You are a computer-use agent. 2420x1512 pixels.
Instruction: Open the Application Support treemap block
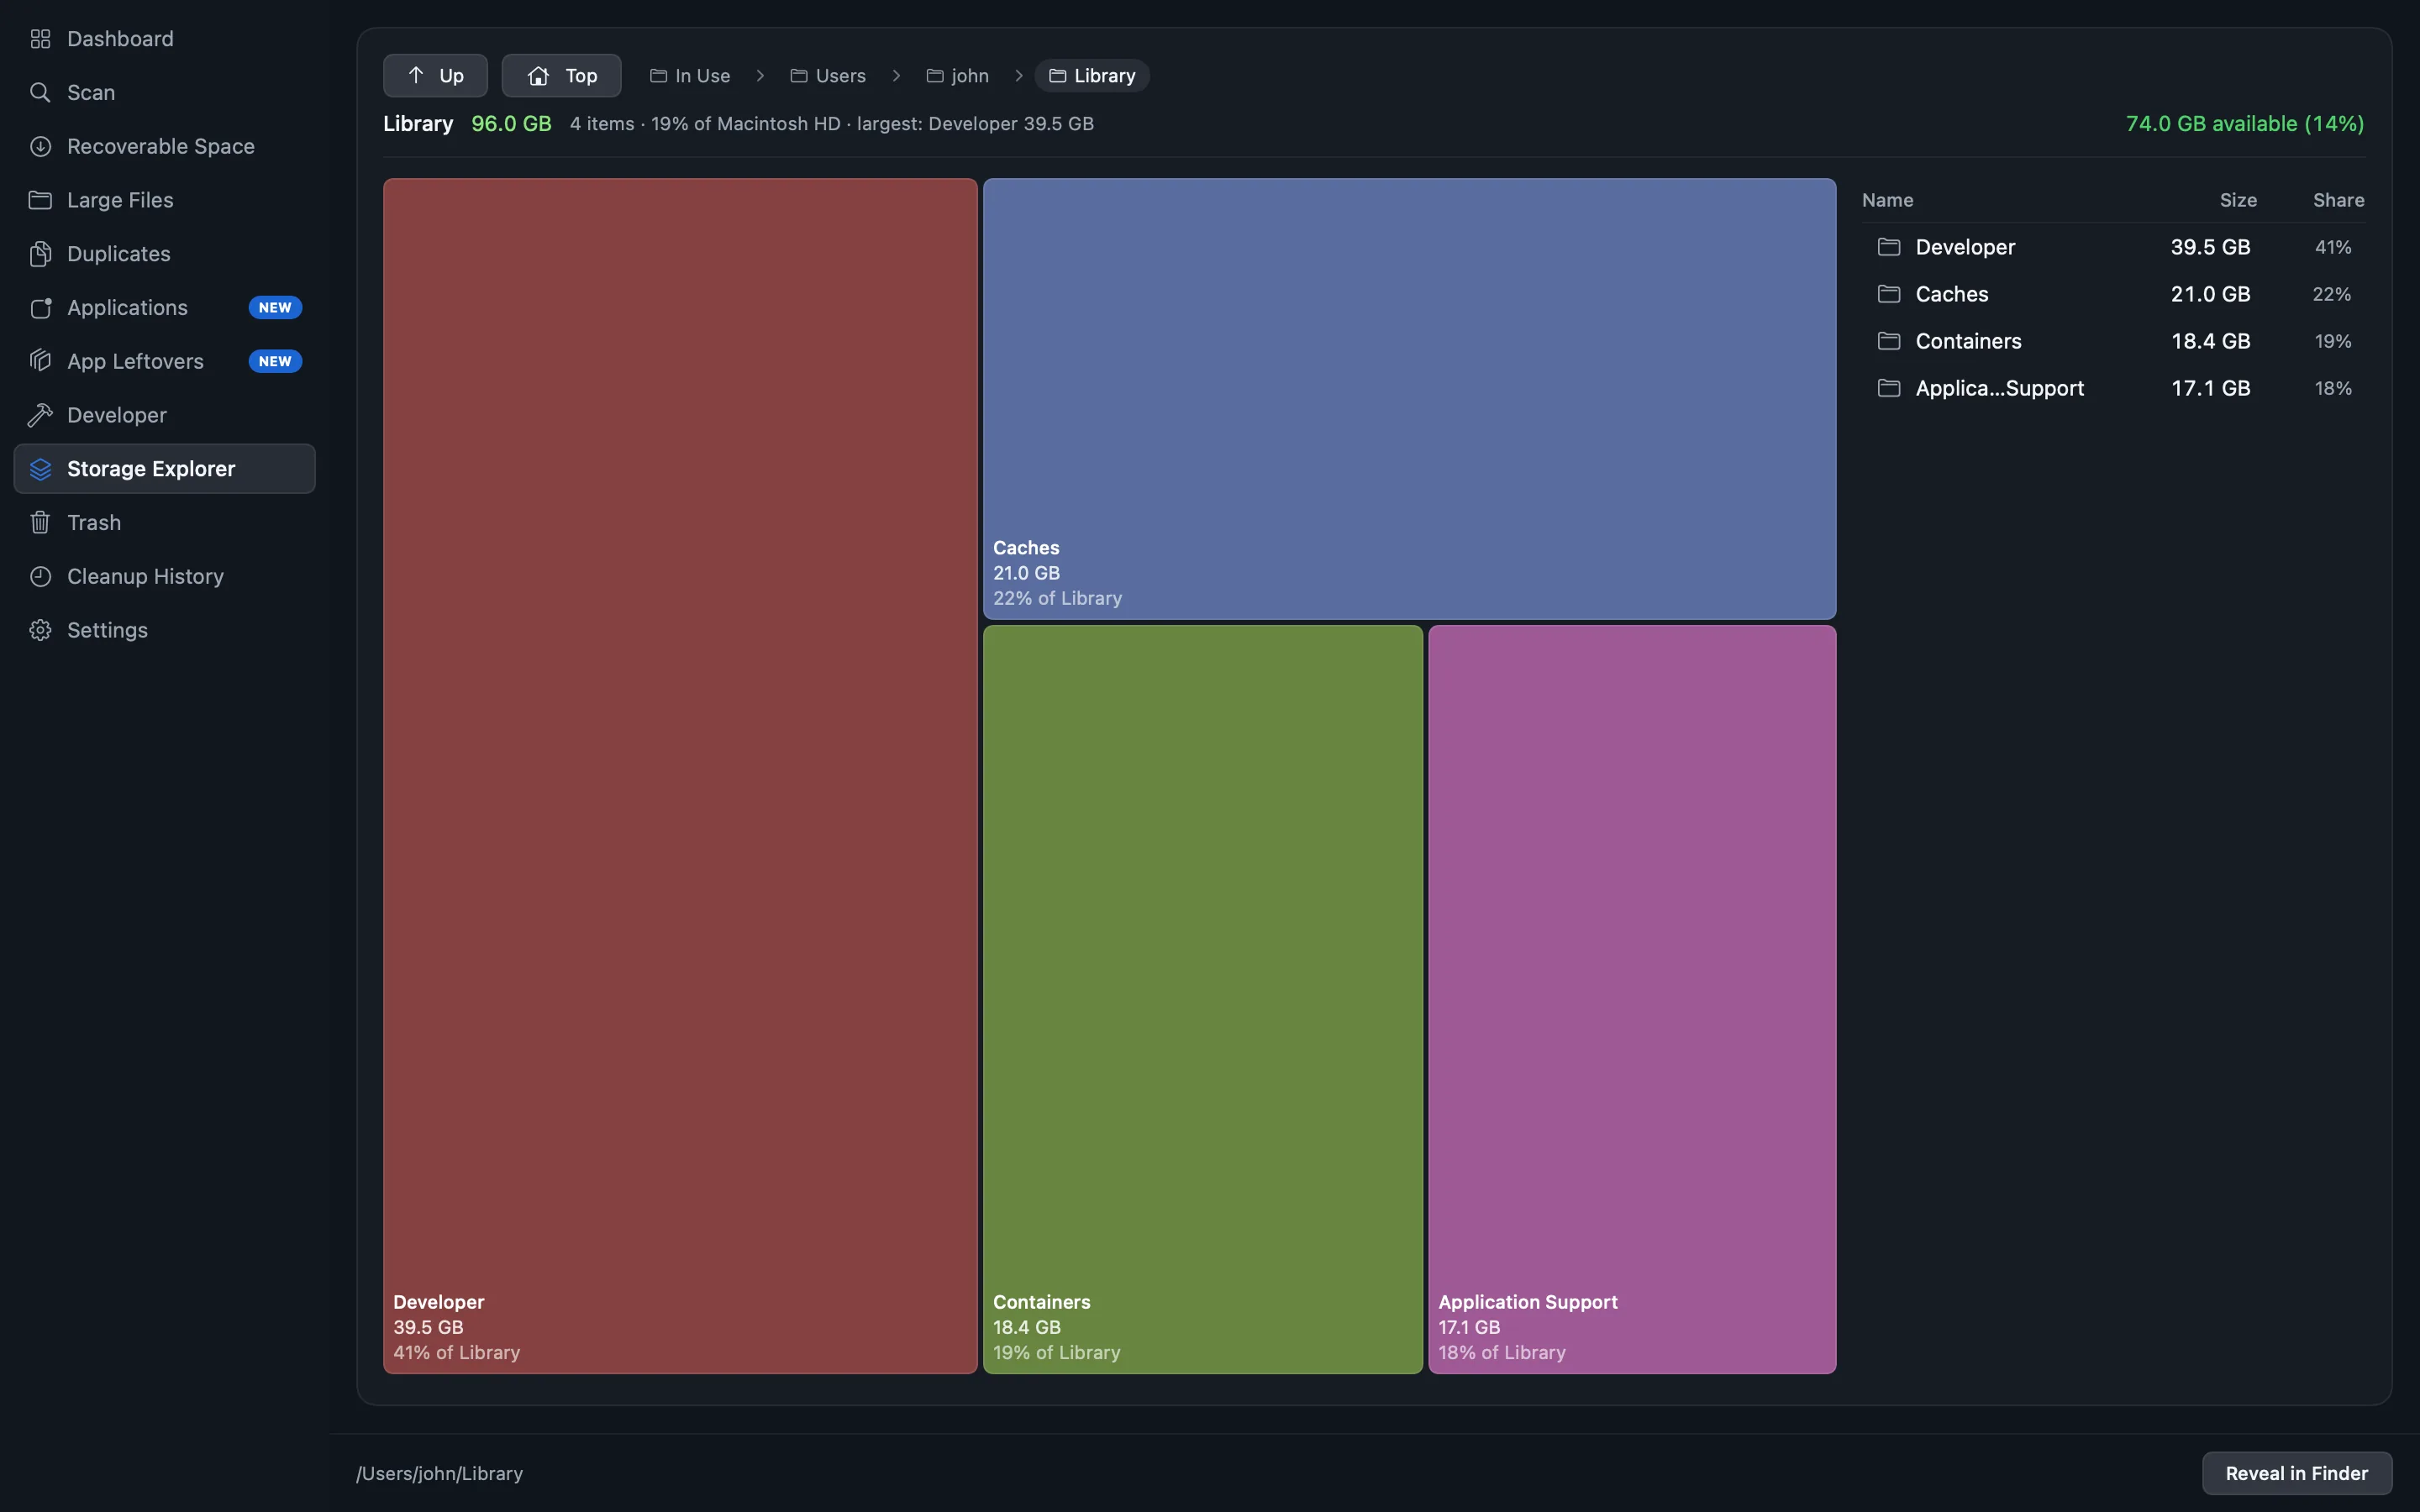1632,1000
